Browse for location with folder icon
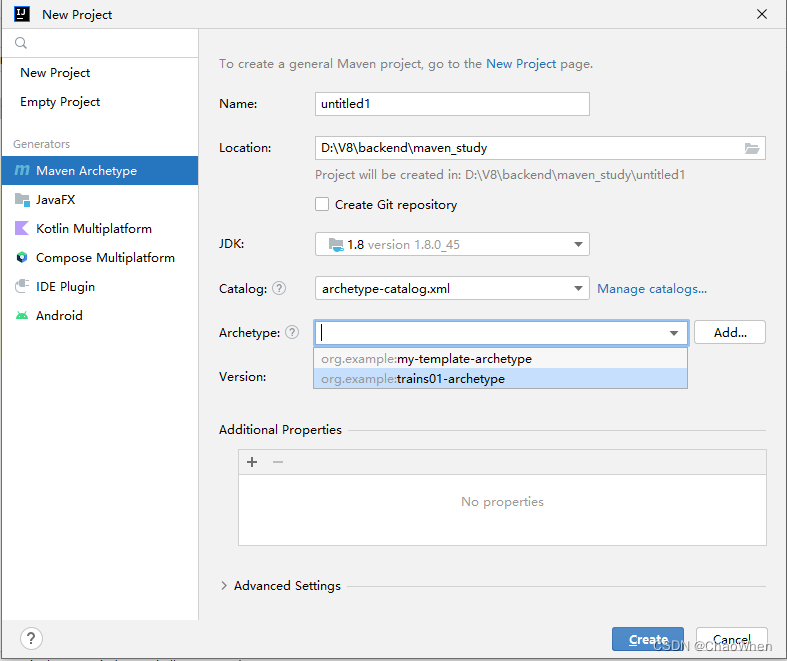This screenshot has height=661, width=787. click(x=752, y=148)
